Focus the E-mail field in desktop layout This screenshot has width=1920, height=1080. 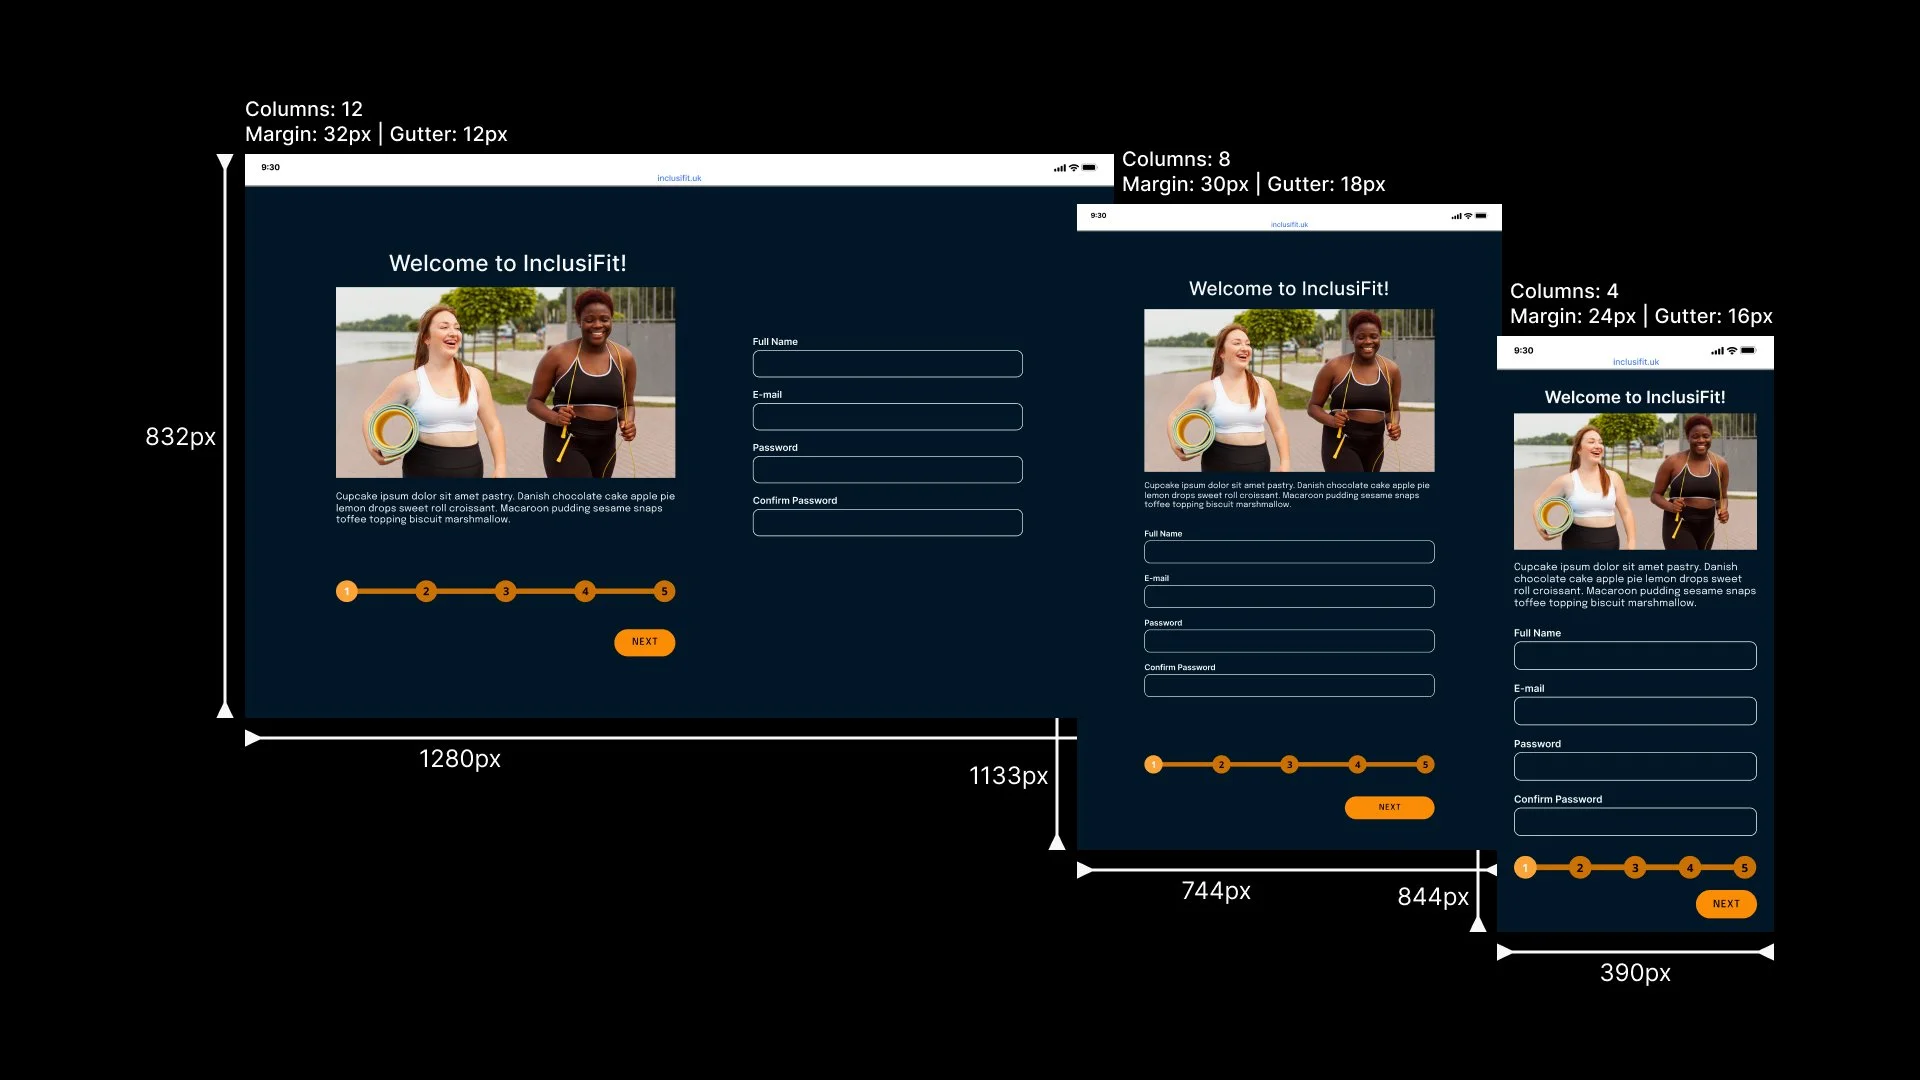coord(887,417)
